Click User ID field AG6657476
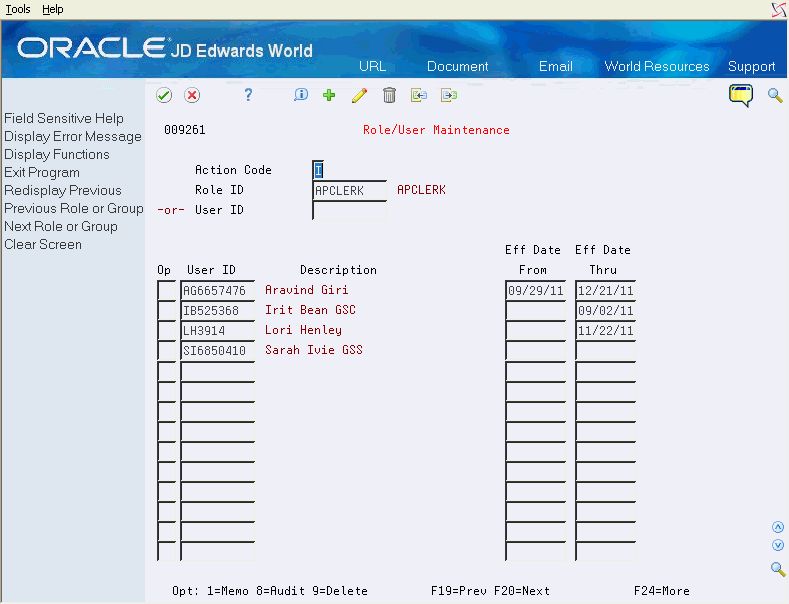Viewport: 789px width, 604px height. pos(217,290)
